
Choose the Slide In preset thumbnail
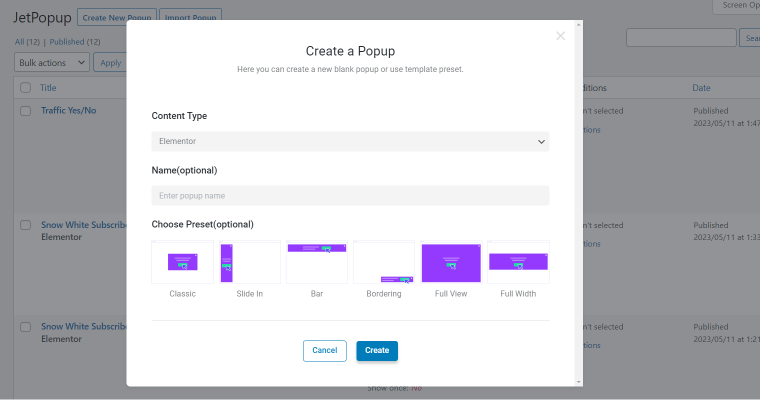click(x=250, y=262)
